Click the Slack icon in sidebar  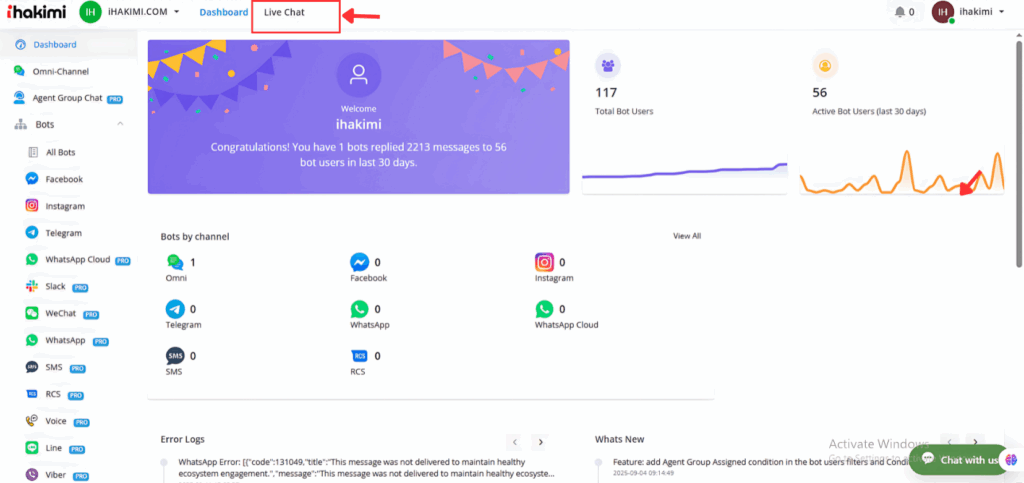click(x=33, y=287)
